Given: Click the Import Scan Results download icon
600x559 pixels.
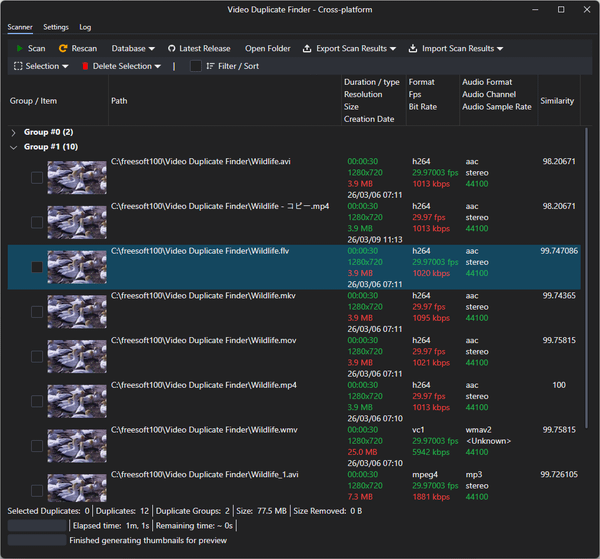Looking at the screenshot, I should coord(415,48).
